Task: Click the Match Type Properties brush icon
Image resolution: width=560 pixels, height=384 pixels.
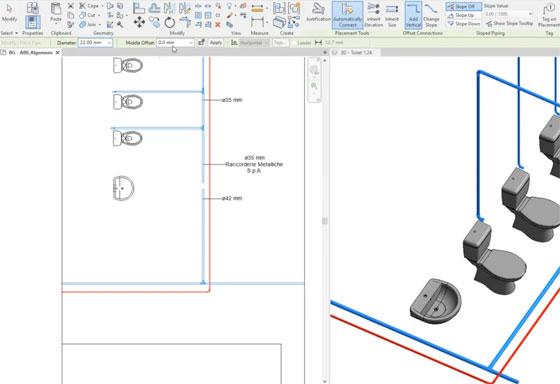Action: pyautogui.click(x=71, y=24)
